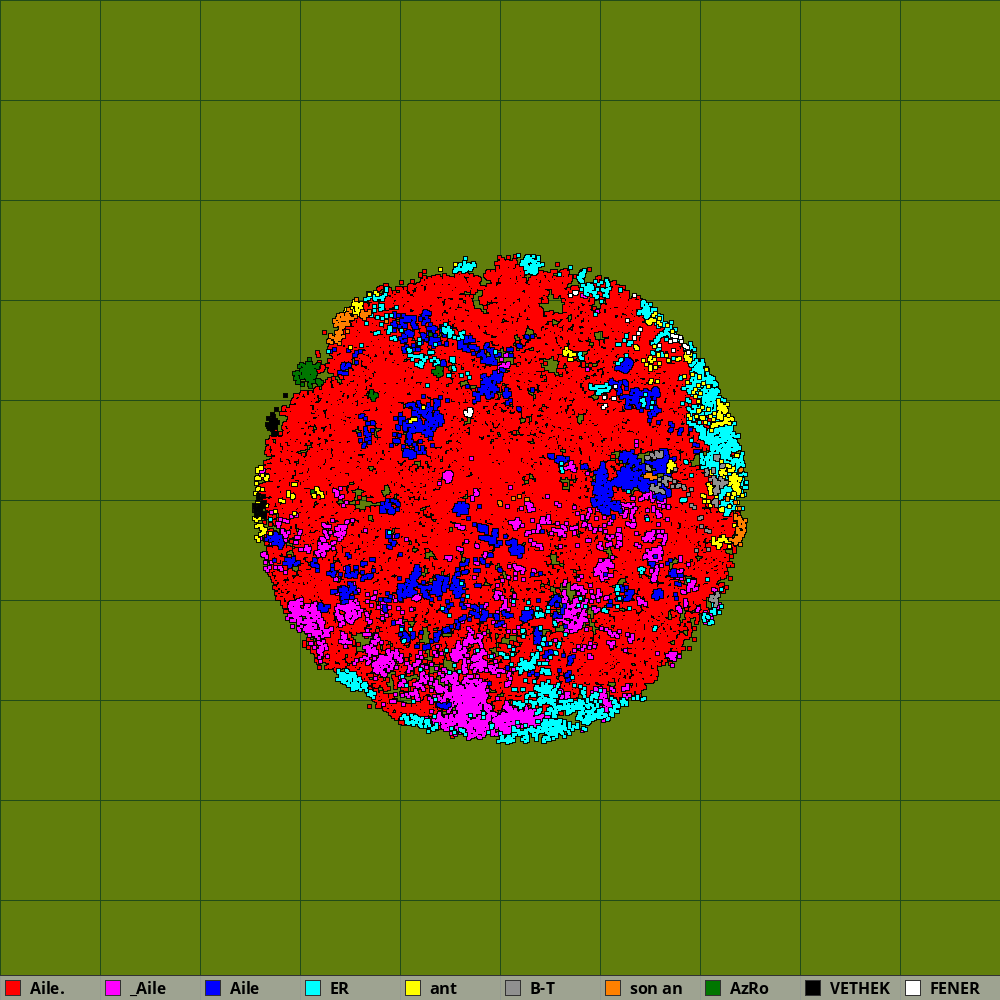1000x1000 pixels.
Task: Click the white FENER legend swatch
Action: pos(913,988)
